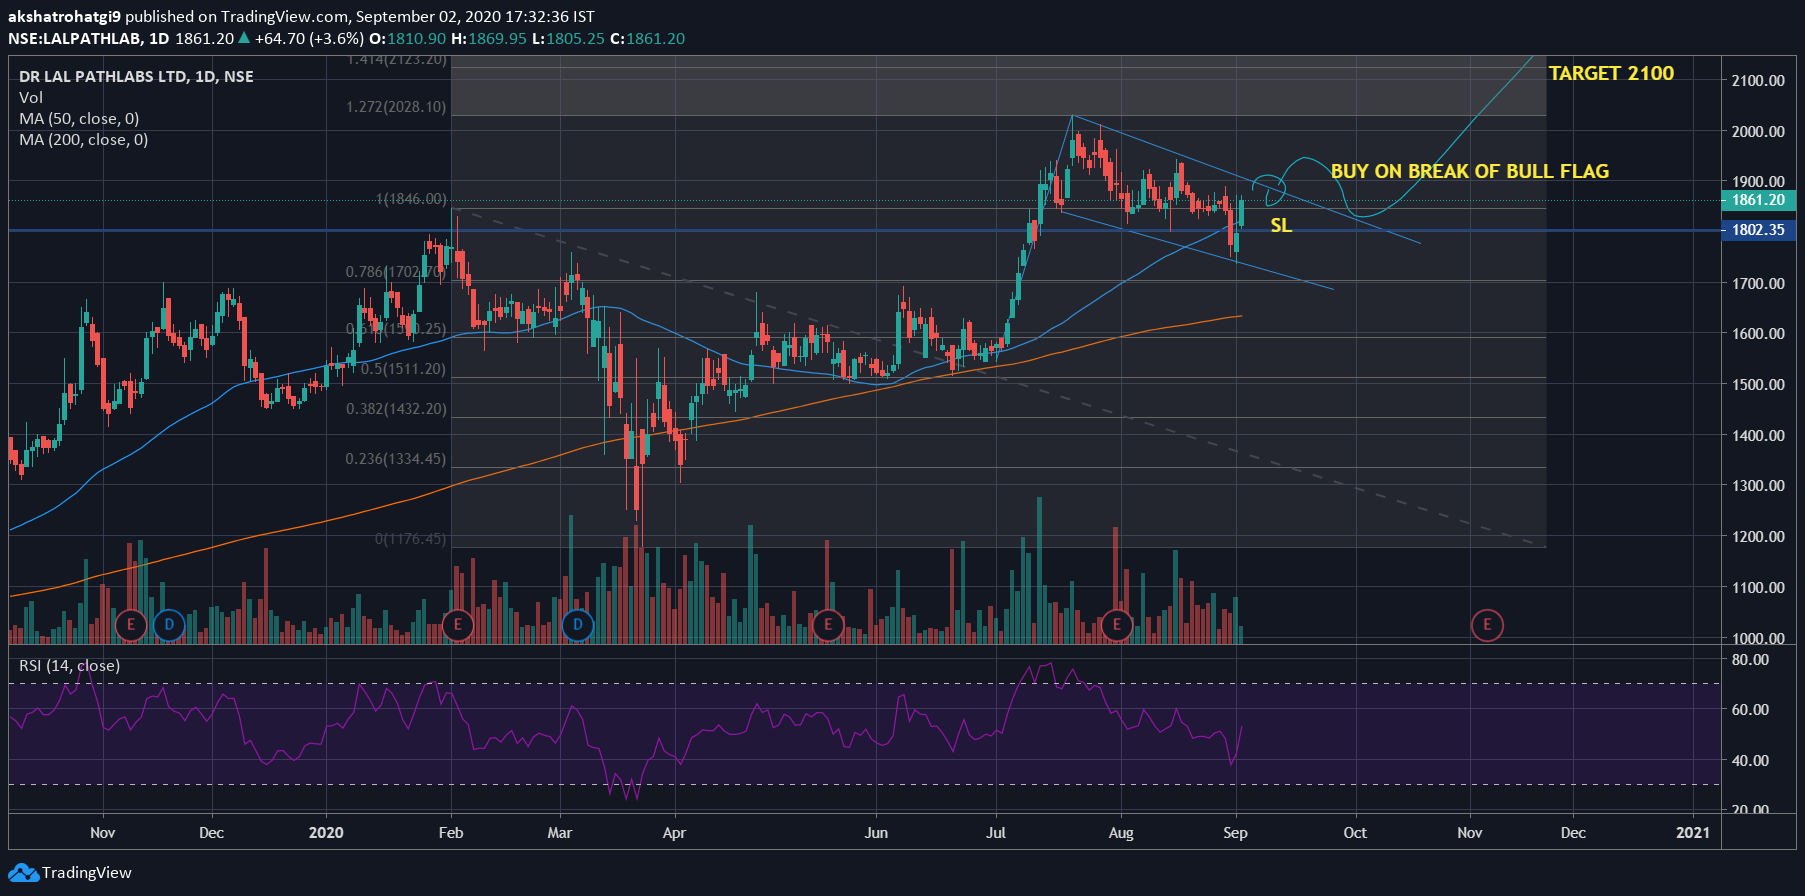Click the SL stop-loss label
The height and width of the screenshot is (896, 1805).
coord(1281,226)
